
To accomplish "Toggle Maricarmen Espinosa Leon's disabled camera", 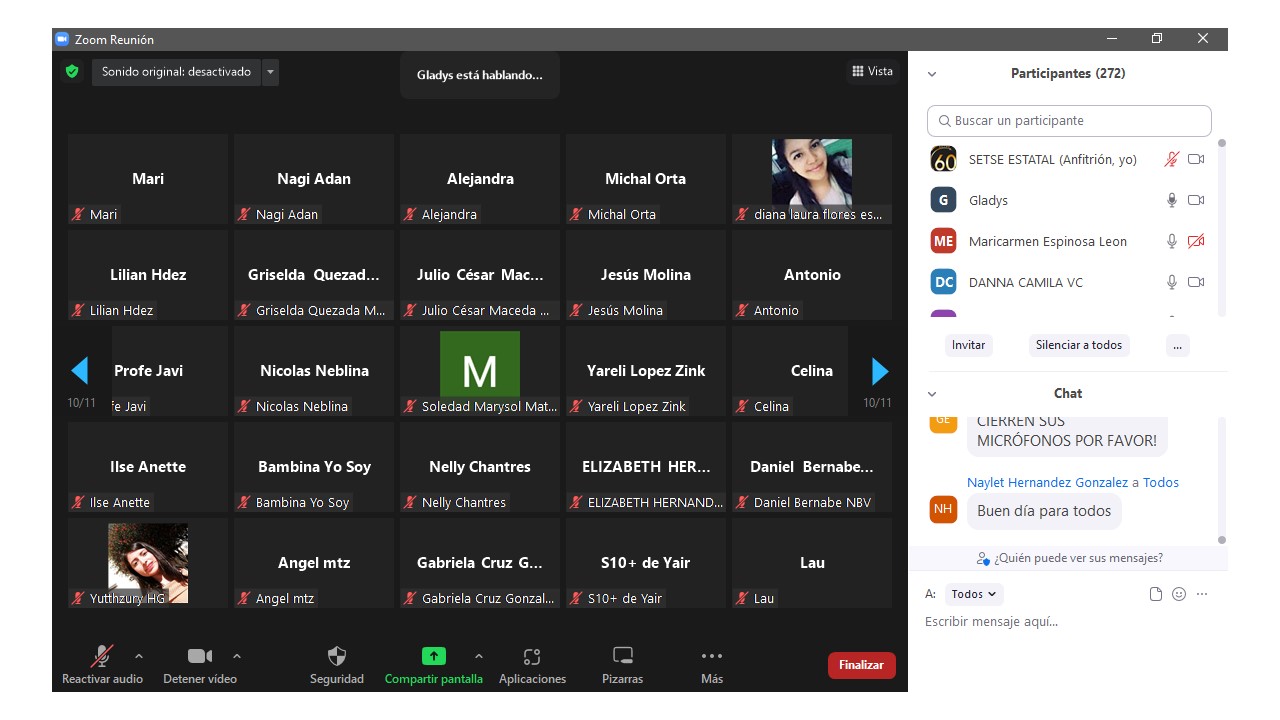I will point(1196,241).
